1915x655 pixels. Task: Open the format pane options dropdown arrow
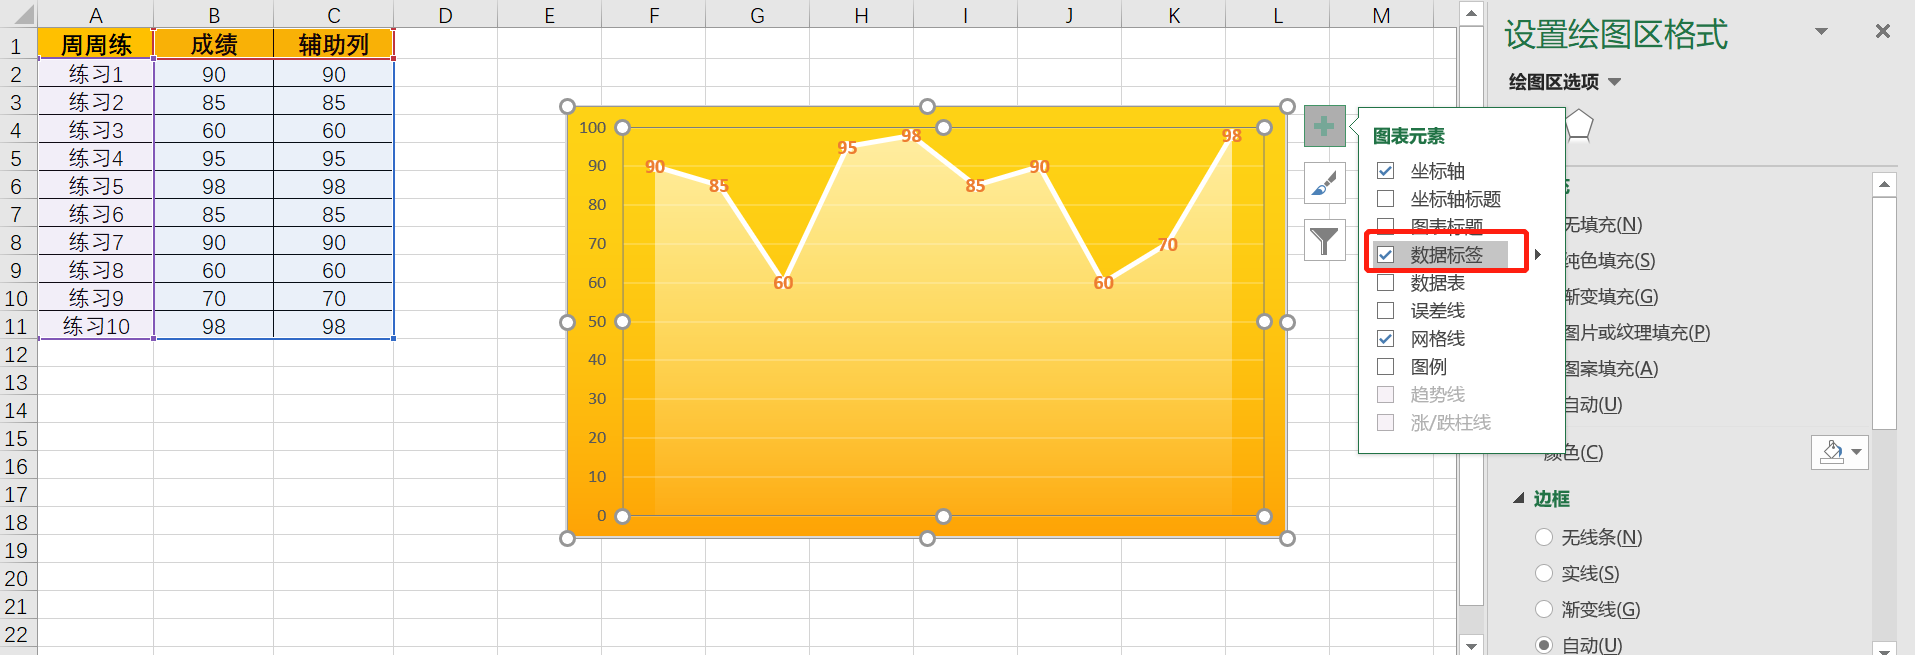[x=1821, y=31]
